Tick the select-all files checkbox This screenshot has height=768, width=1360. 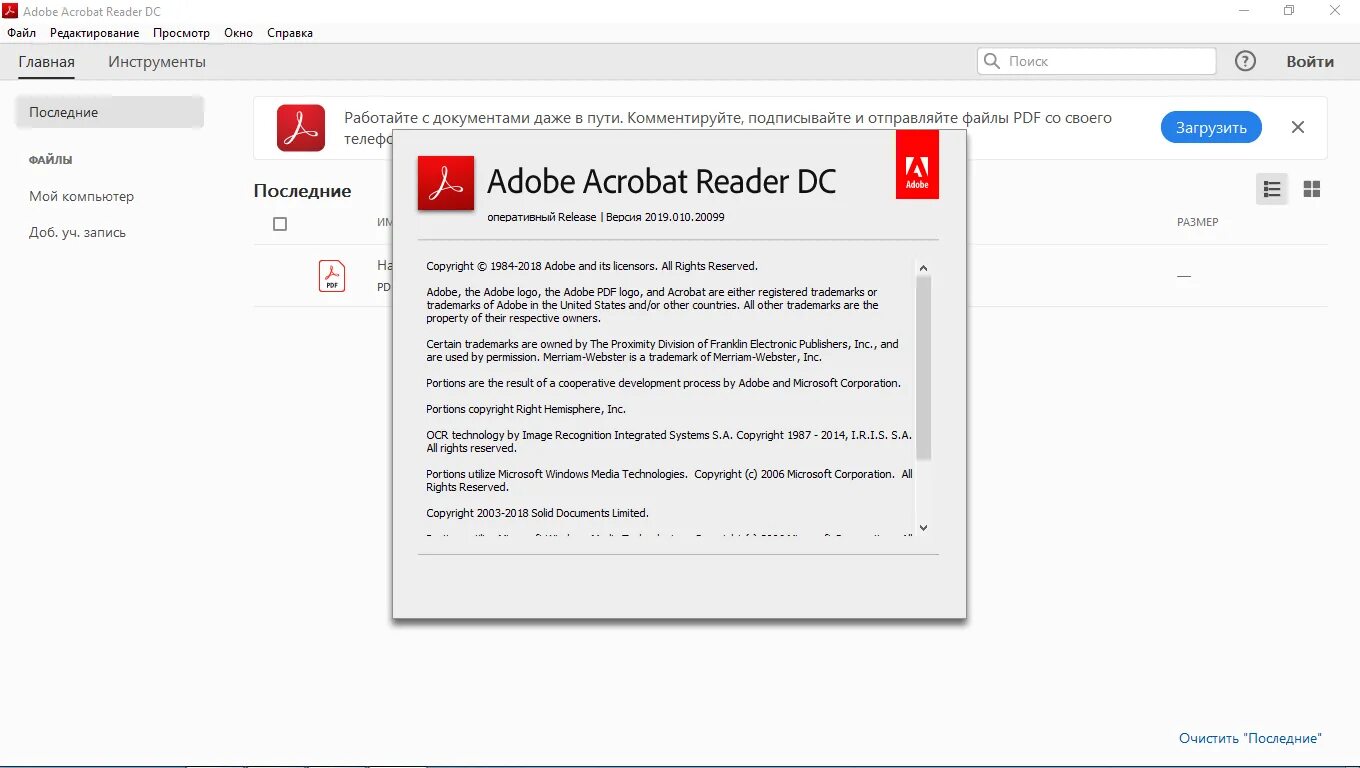coord(280,224)
